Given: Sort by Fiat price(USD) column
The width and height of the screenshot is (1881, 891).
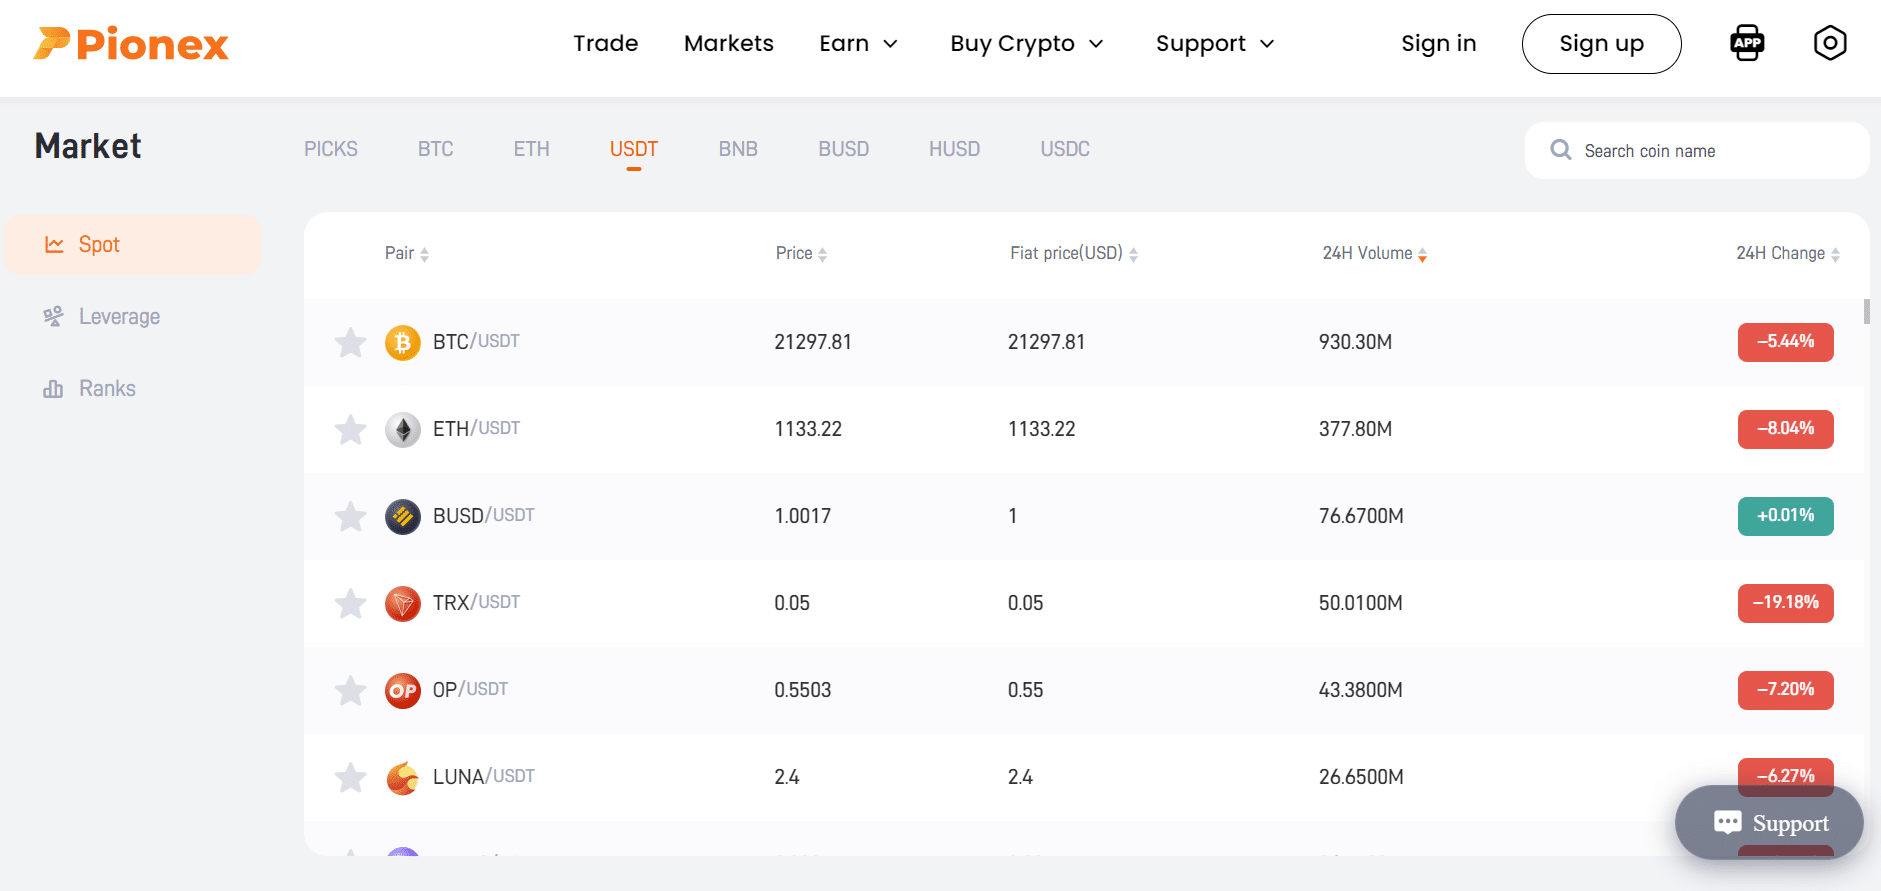Looking at the screenshot, I should pos(1074,254).
